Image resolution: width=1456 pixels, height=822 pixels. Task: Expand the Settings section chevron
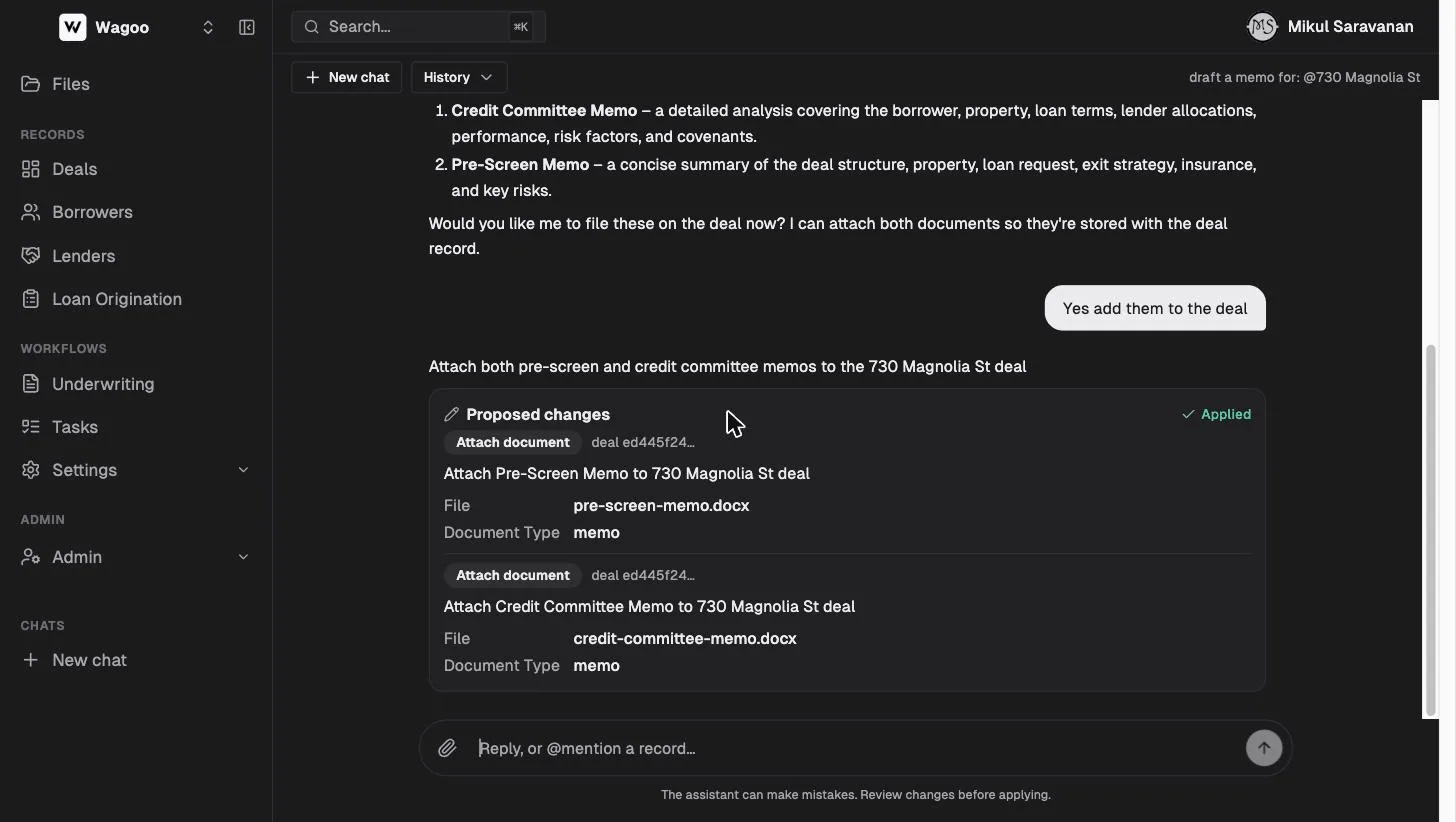(243, 470)
